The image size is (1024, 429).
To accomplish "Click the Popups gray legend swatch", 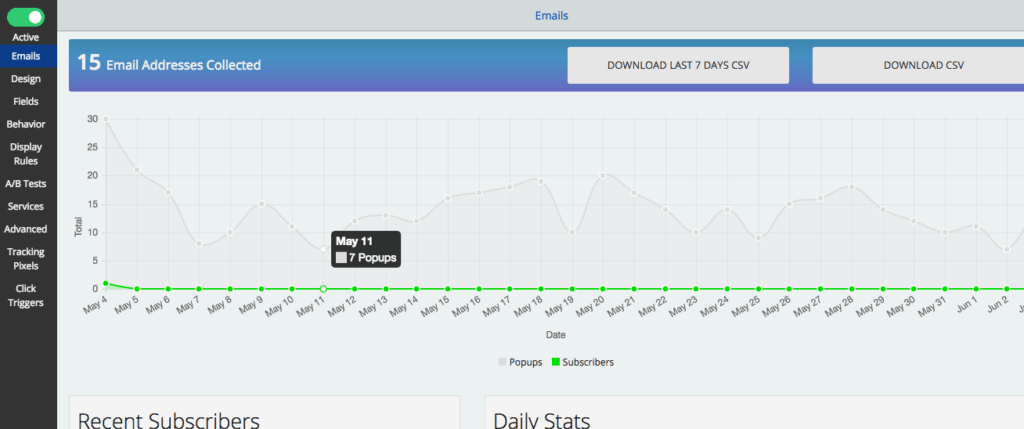I will (x=502, y=362).
